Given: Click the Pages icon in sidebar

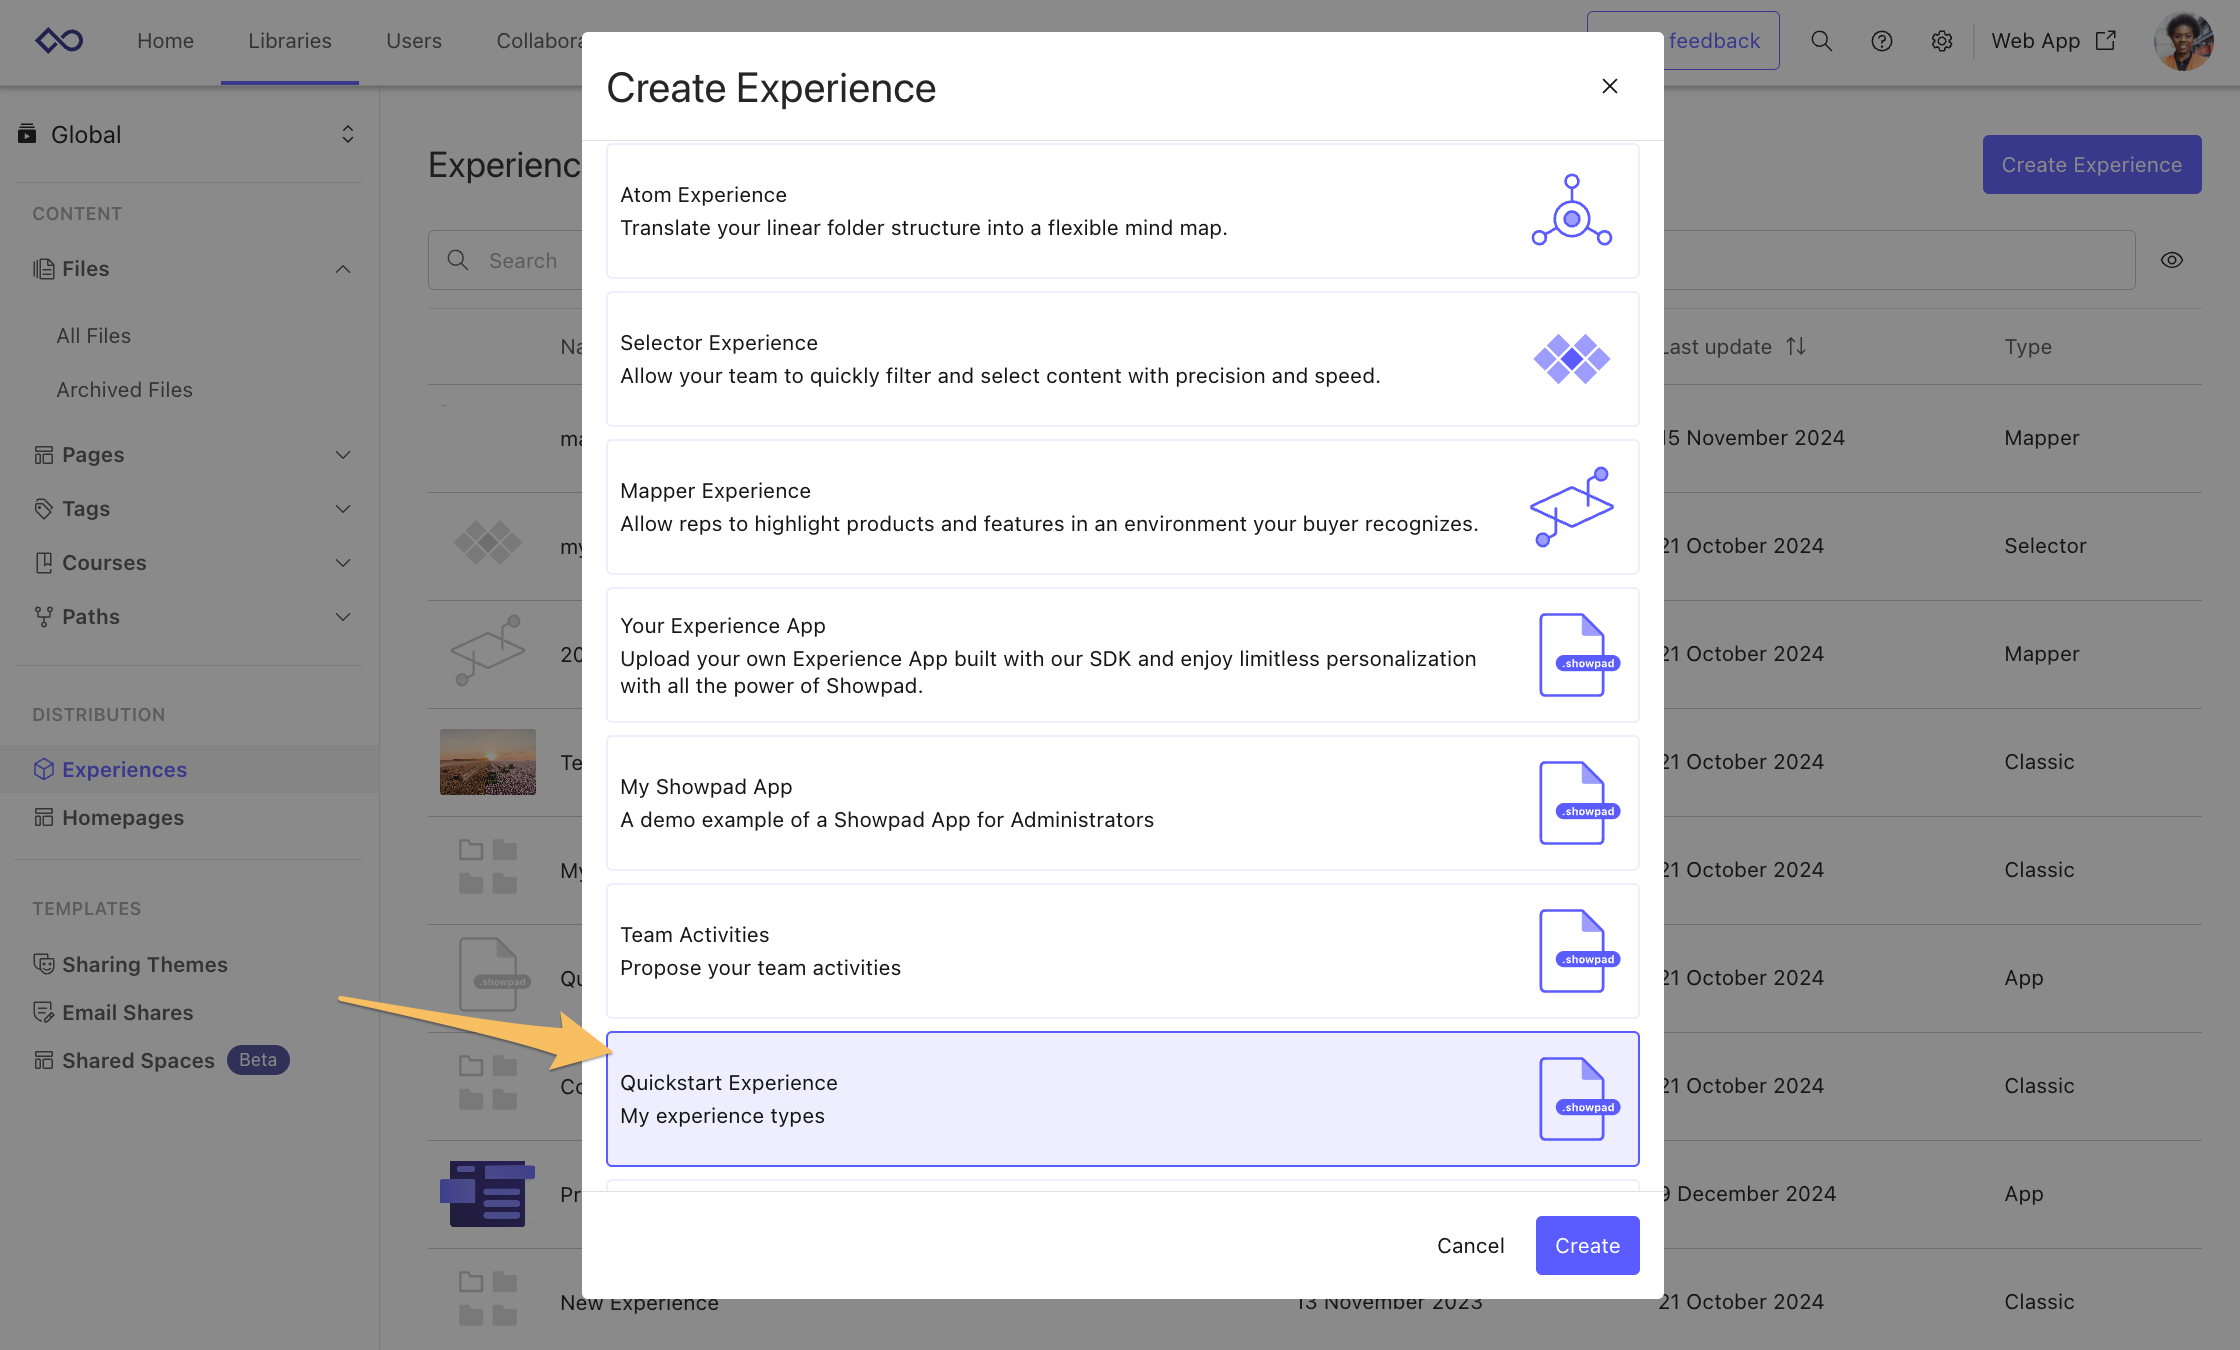Looking at the screenshot, I should tap(43, 455).
